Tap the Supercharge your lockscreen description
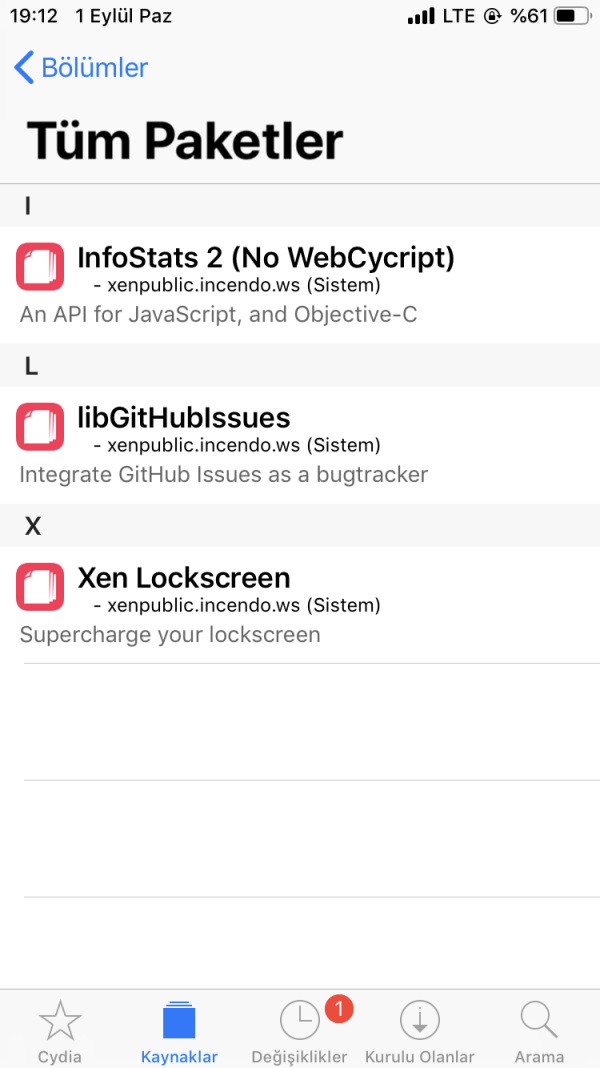This screenshot has height=1068, width=600. 170,635
